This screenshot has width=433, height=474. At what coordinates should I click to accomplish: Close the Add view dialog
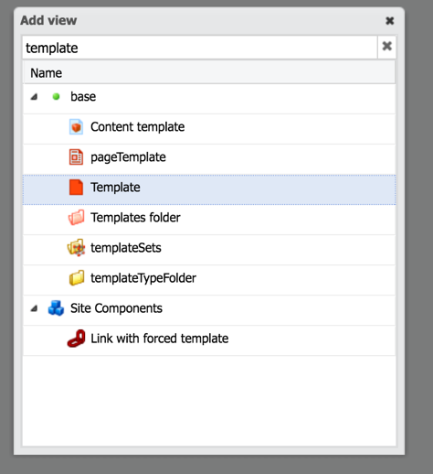pyautogui.click(x=390, y=21)
